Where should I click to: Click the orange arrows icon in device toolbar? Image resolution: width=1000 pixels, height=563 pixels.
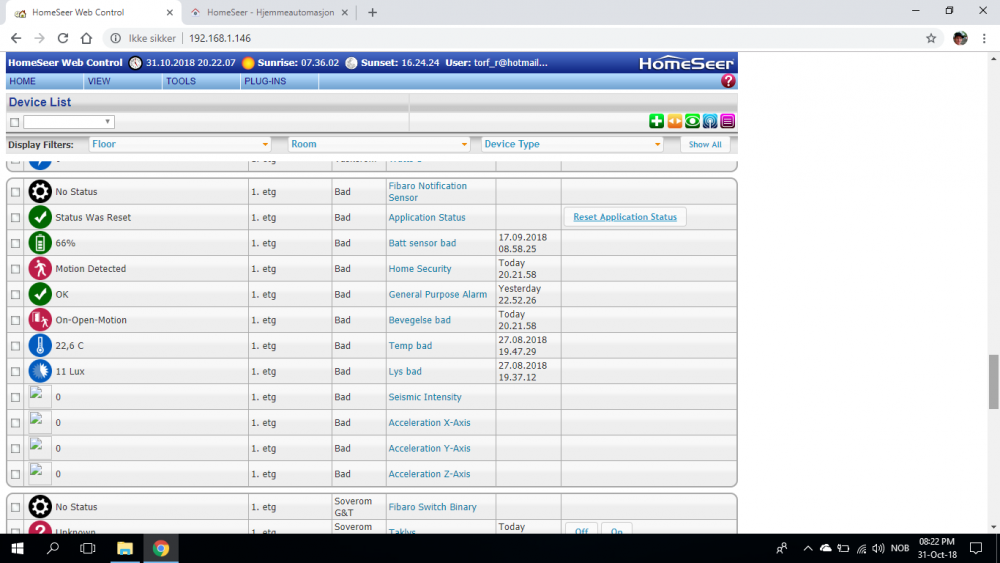674,122
